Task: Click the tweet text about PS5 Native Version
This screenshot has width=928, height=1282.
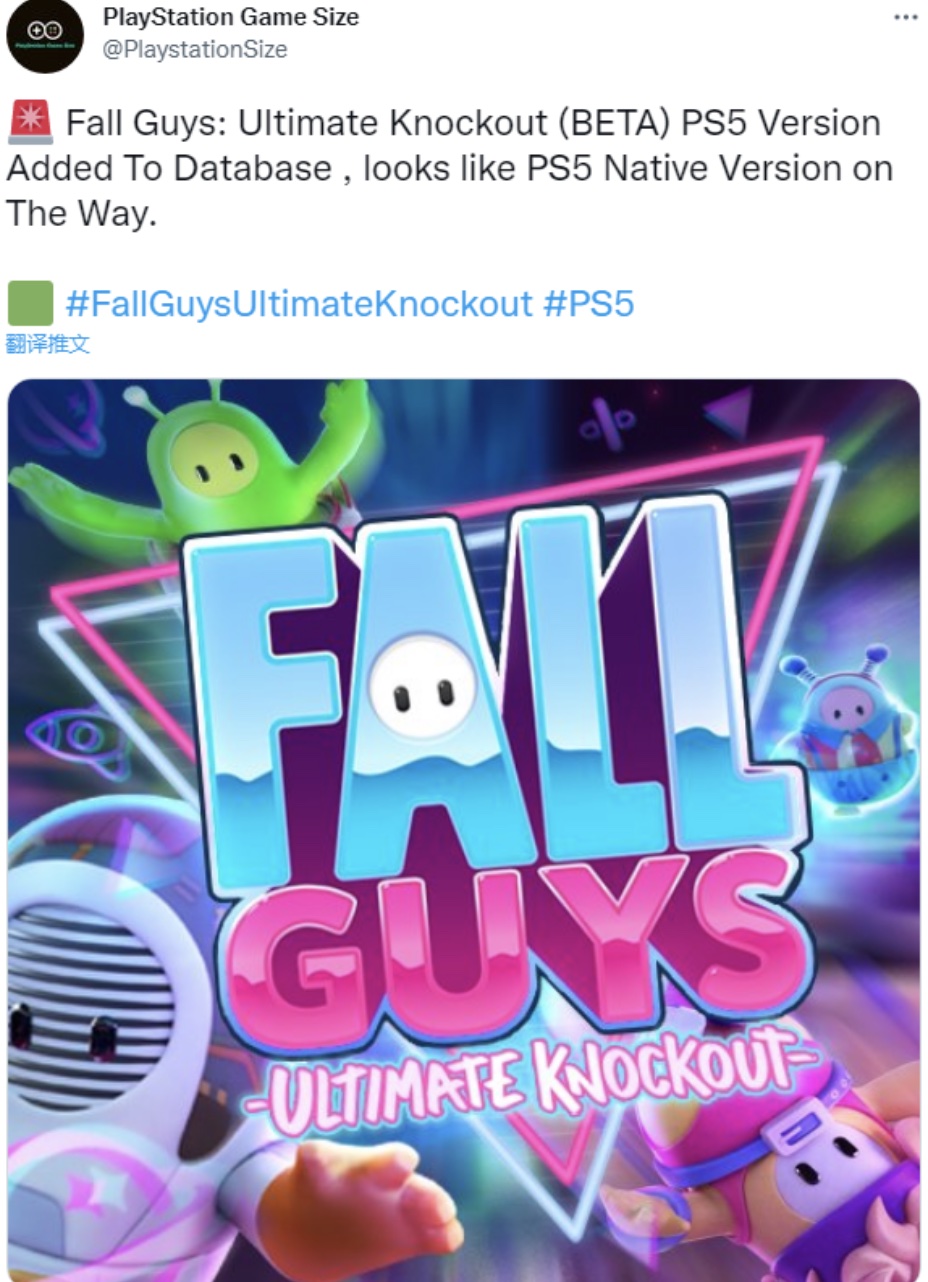Action: (x=449, y=167)
